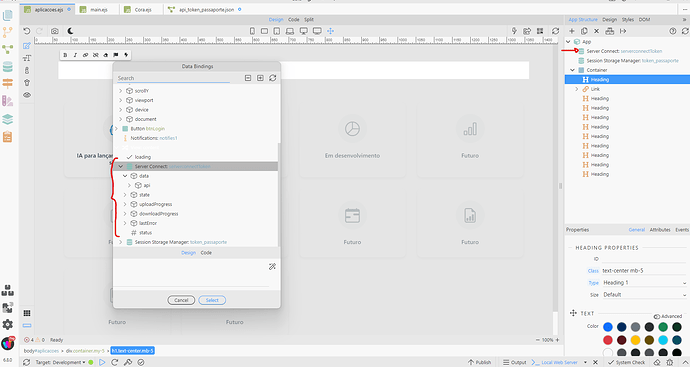Open the File Manager sidebar icon

[x=7, y=15]
